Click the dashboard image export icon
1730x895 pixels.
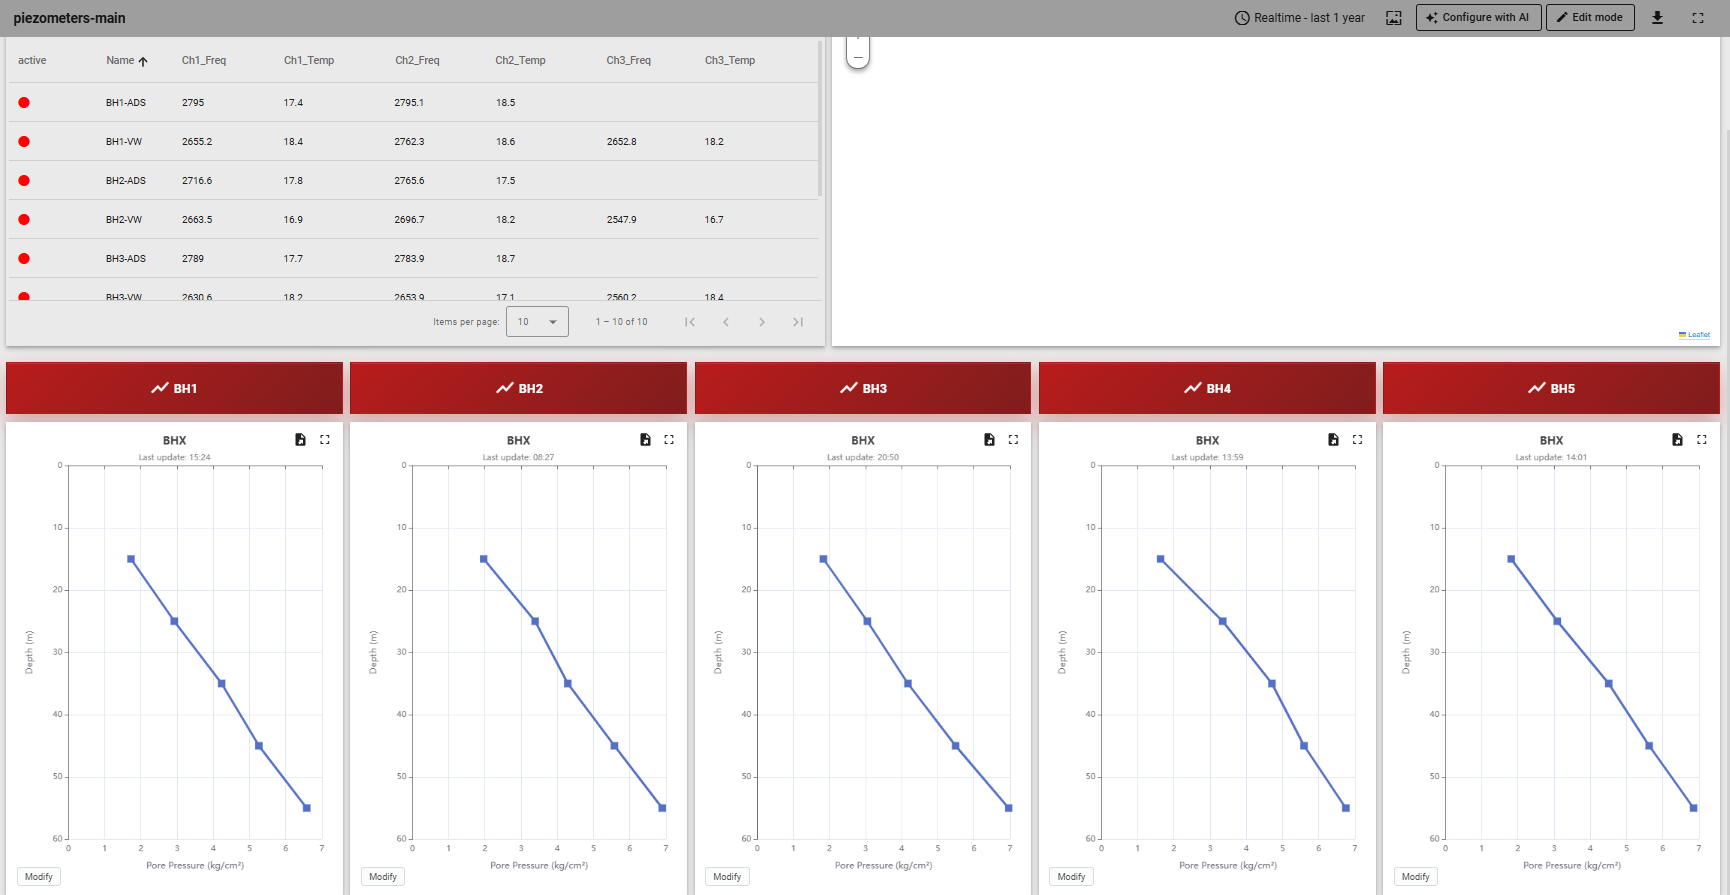pyautogui.click(x=1394, y=18)
